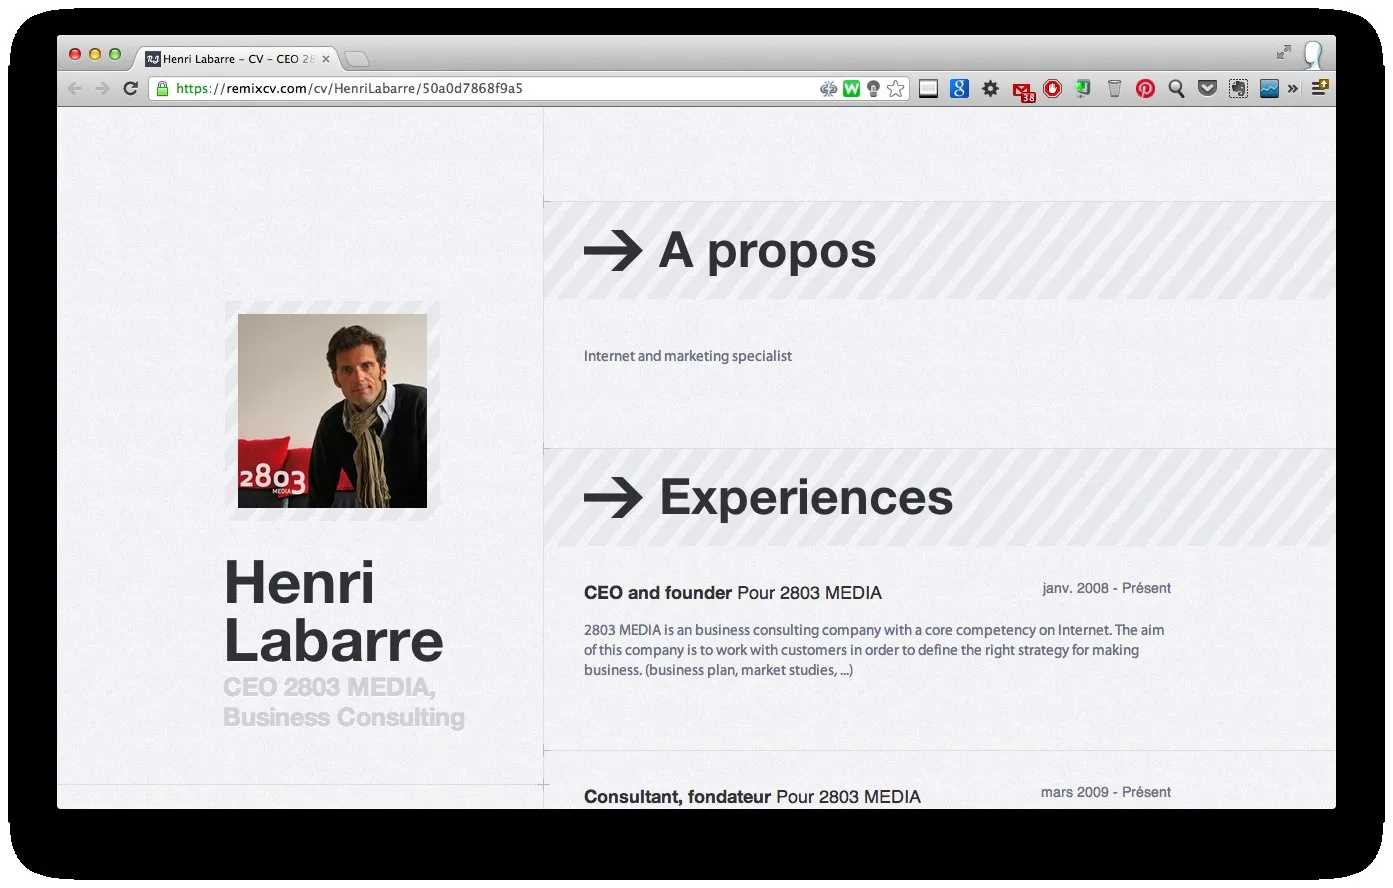Open a new browser tab

pyautogui.click(x=357, y=59)
